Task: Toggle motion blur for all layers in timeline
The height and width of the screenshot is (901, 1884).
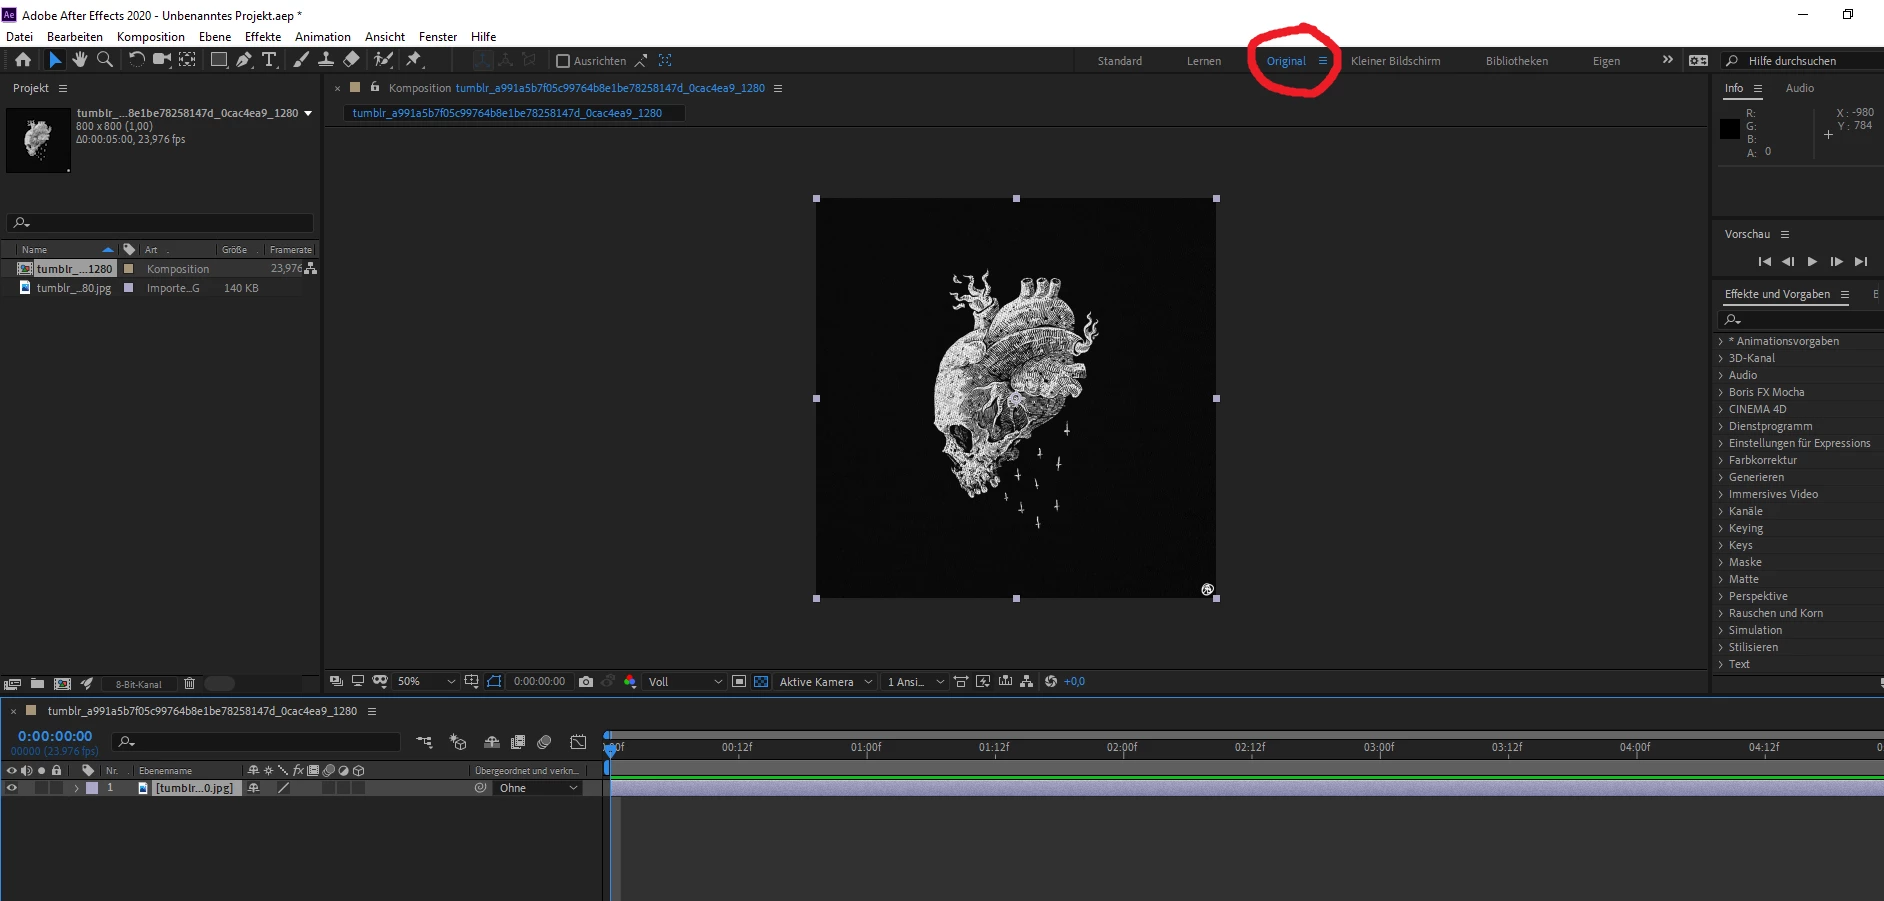Action: point(544,742)
